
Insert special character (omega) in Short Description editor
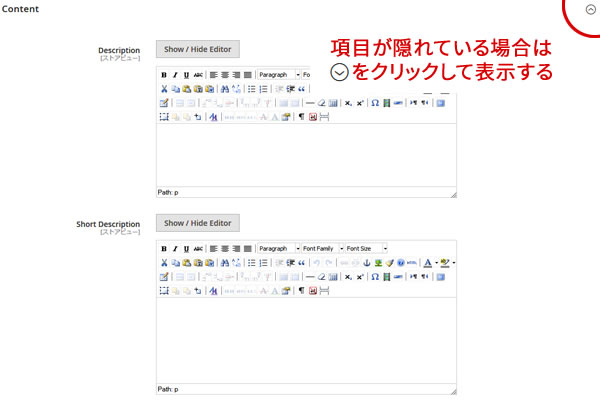click(374, 276)
